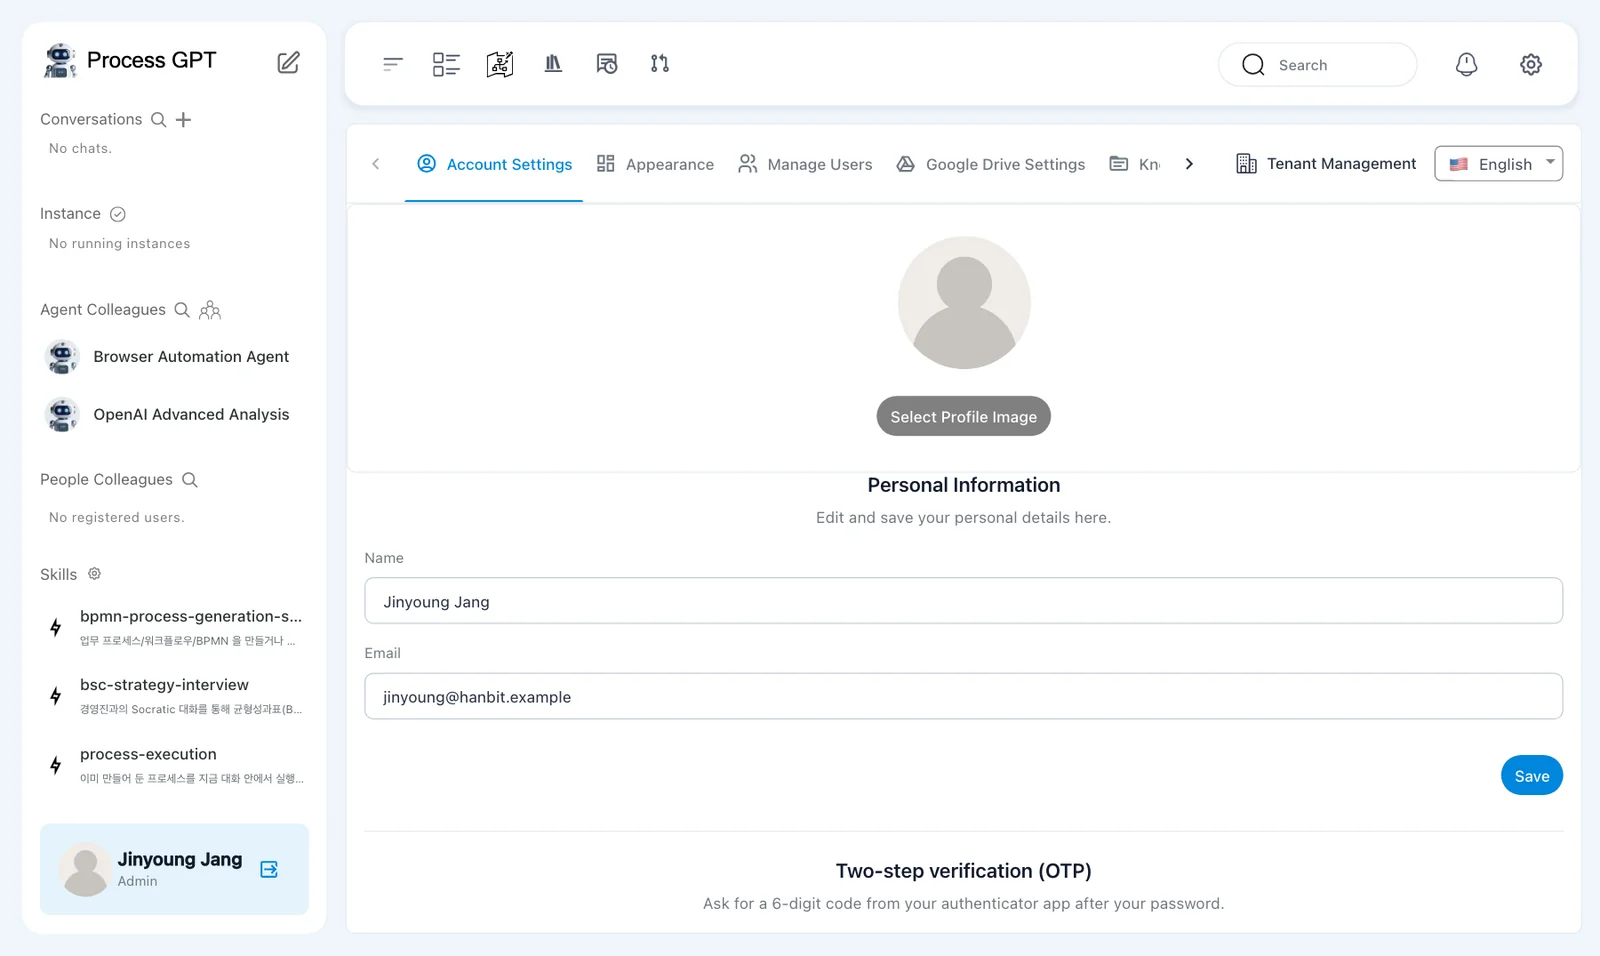The image size is (1600, 956).
Task: Select bpmn-process-generation skill
Action: pos(175,627)
